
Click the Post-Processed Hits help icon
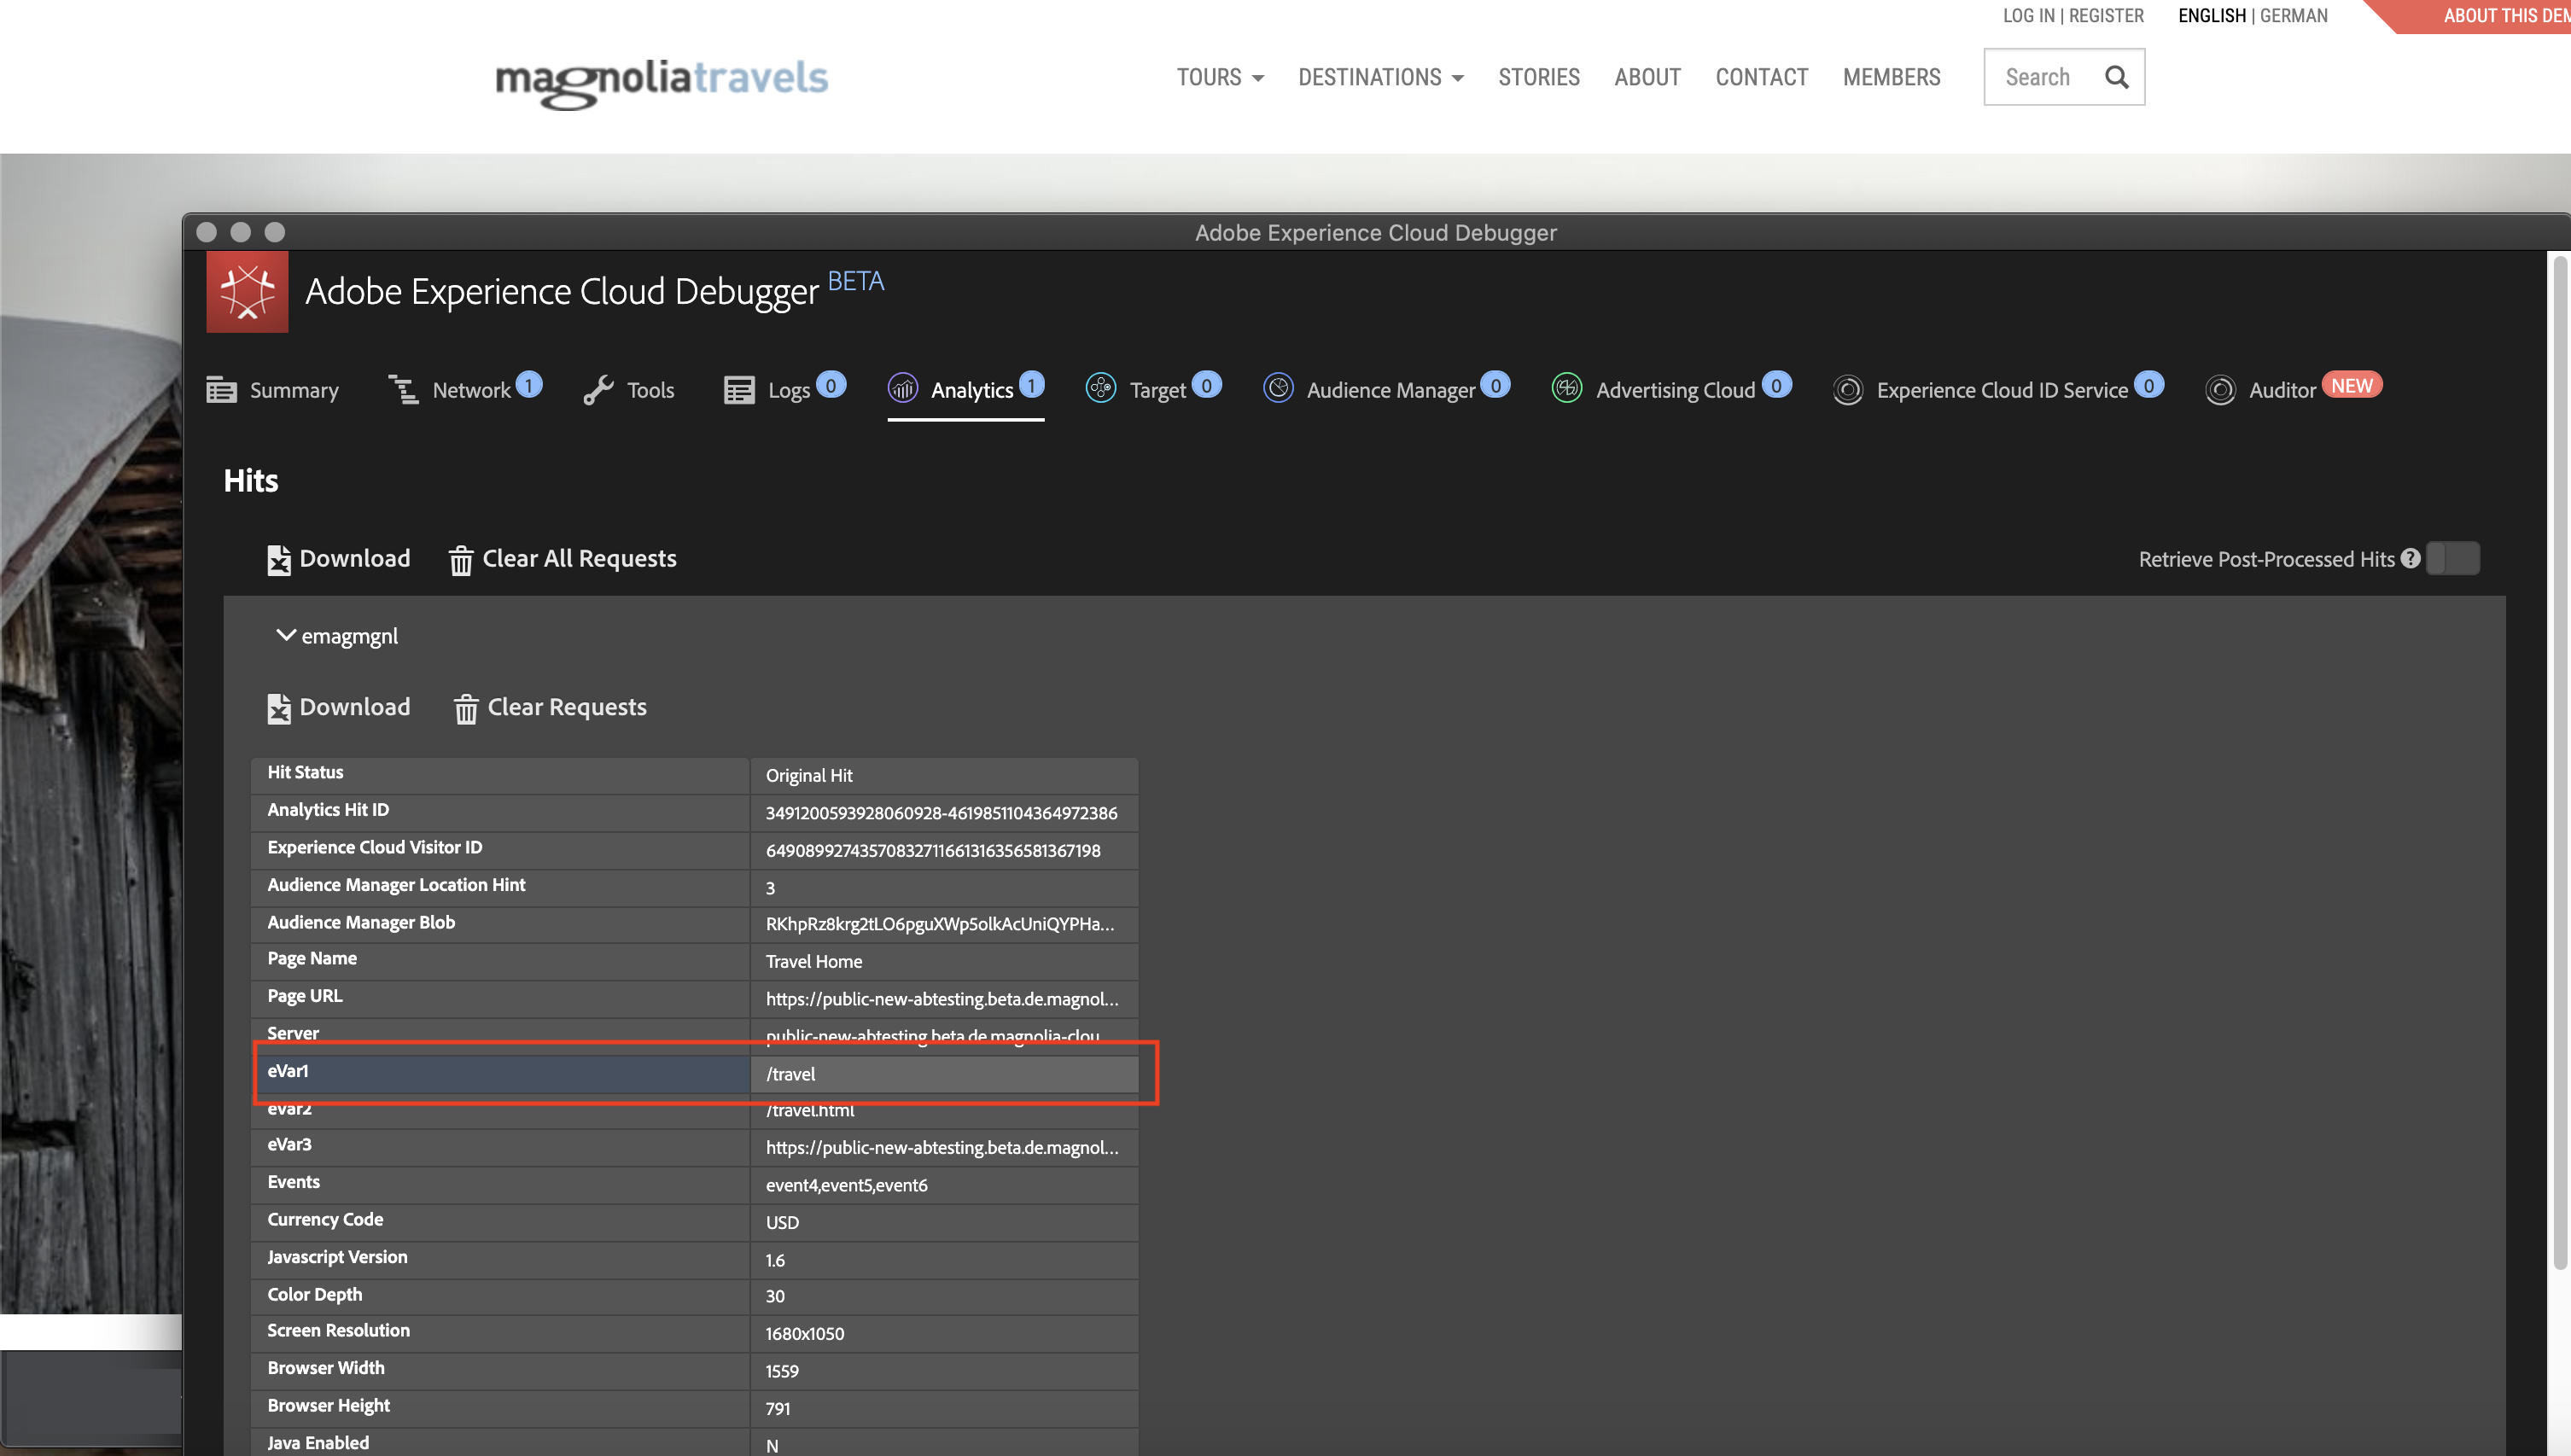2411,558
